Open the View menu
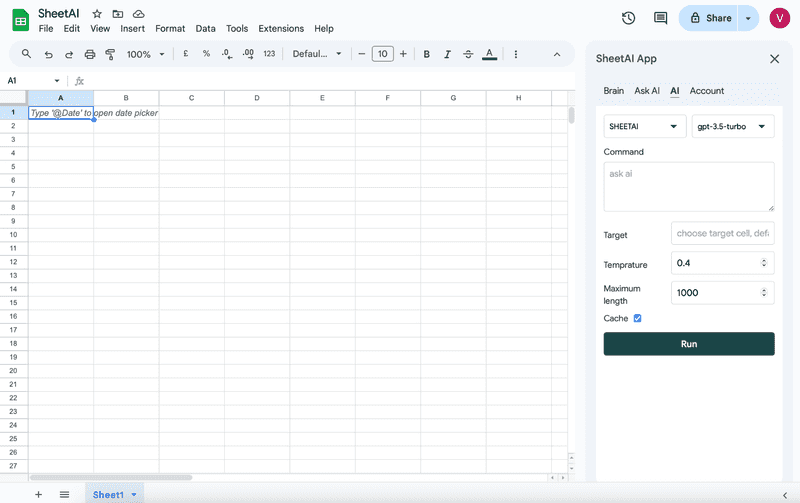Viewport: 800px width, 503px height. [x=100, y=29]
